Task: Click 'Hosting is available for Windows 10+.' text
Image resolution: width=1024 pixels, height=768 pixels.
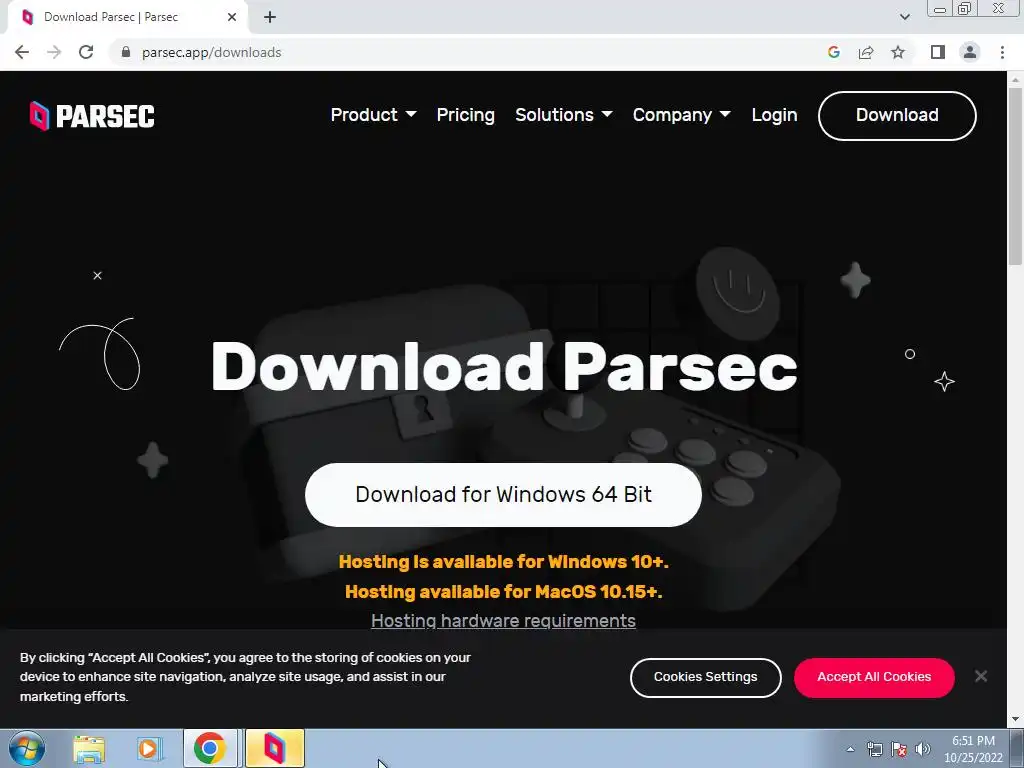Action: coord(504,562)
